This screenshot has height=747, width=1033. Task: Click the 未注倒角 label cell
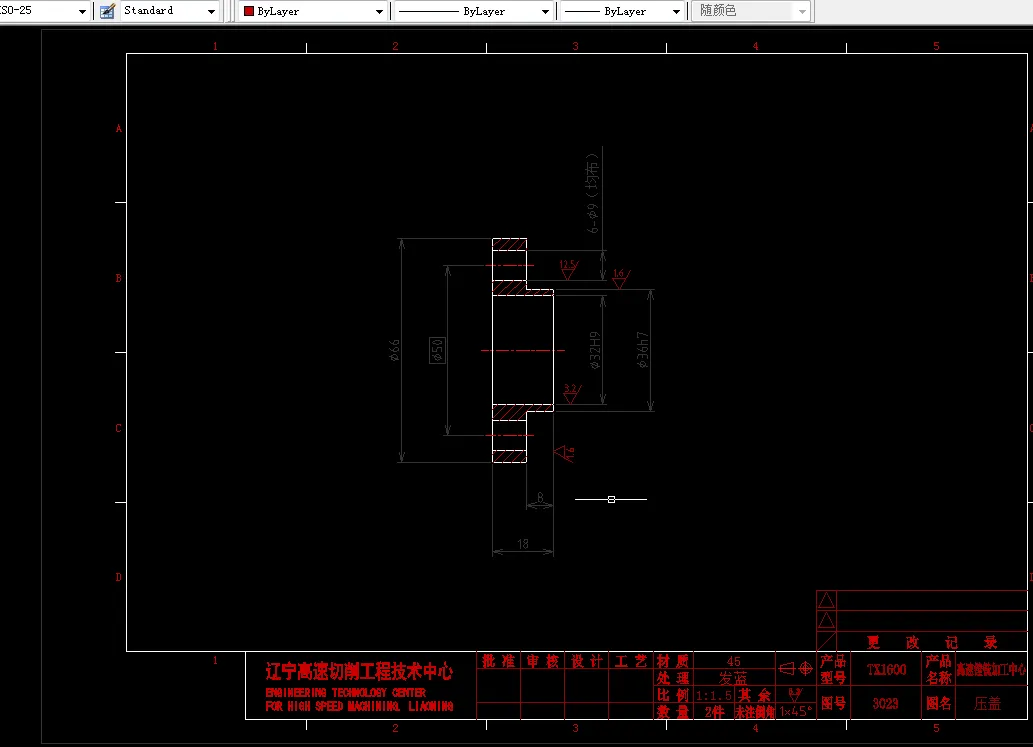(755, 712)
